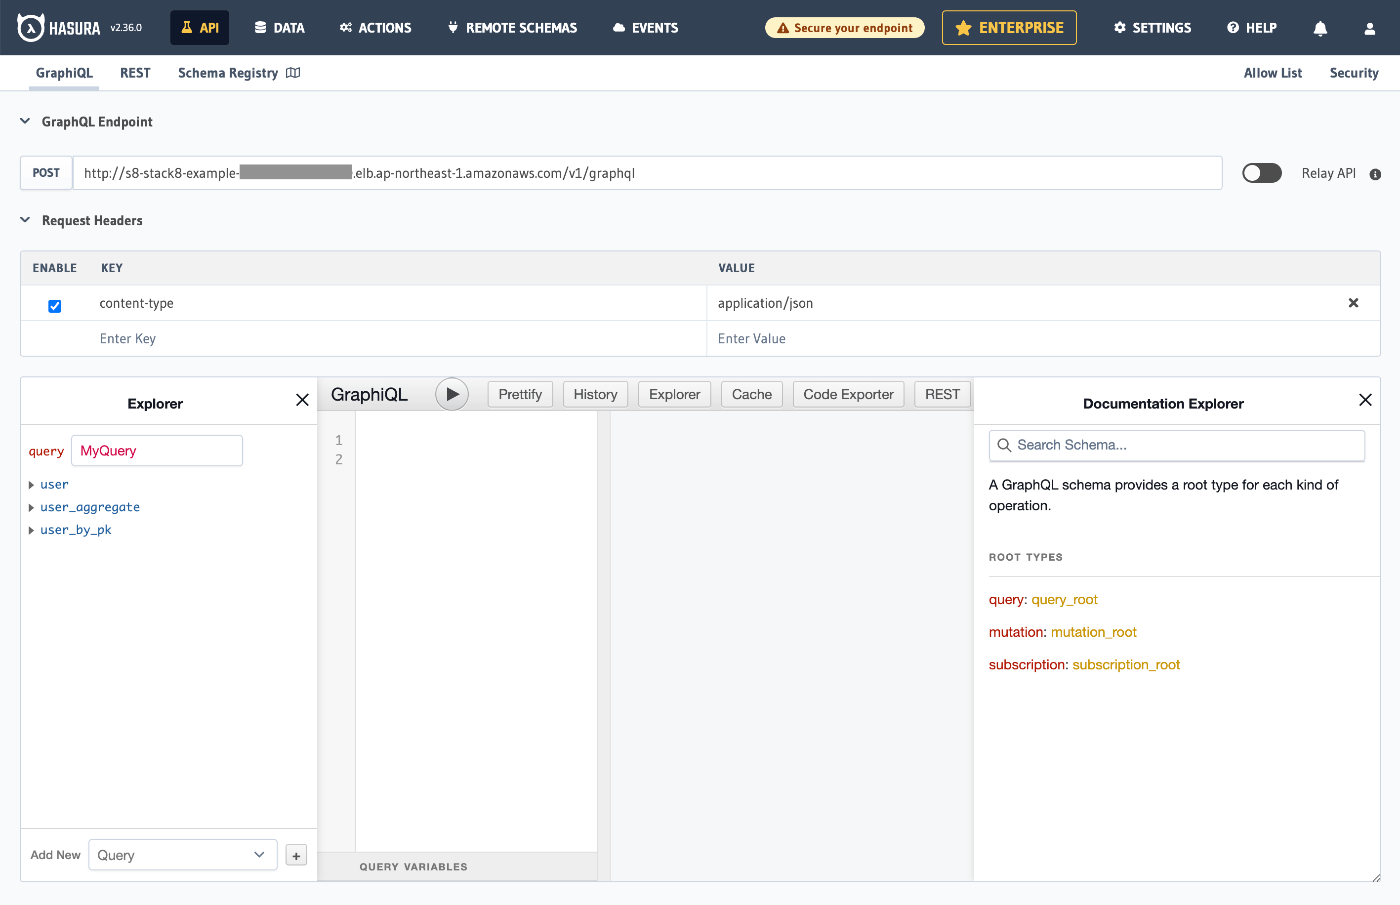Viewport: 1400px width, 905px height.
Task: Open the Add New Query dropdown
Action: (x=183, y=855)
